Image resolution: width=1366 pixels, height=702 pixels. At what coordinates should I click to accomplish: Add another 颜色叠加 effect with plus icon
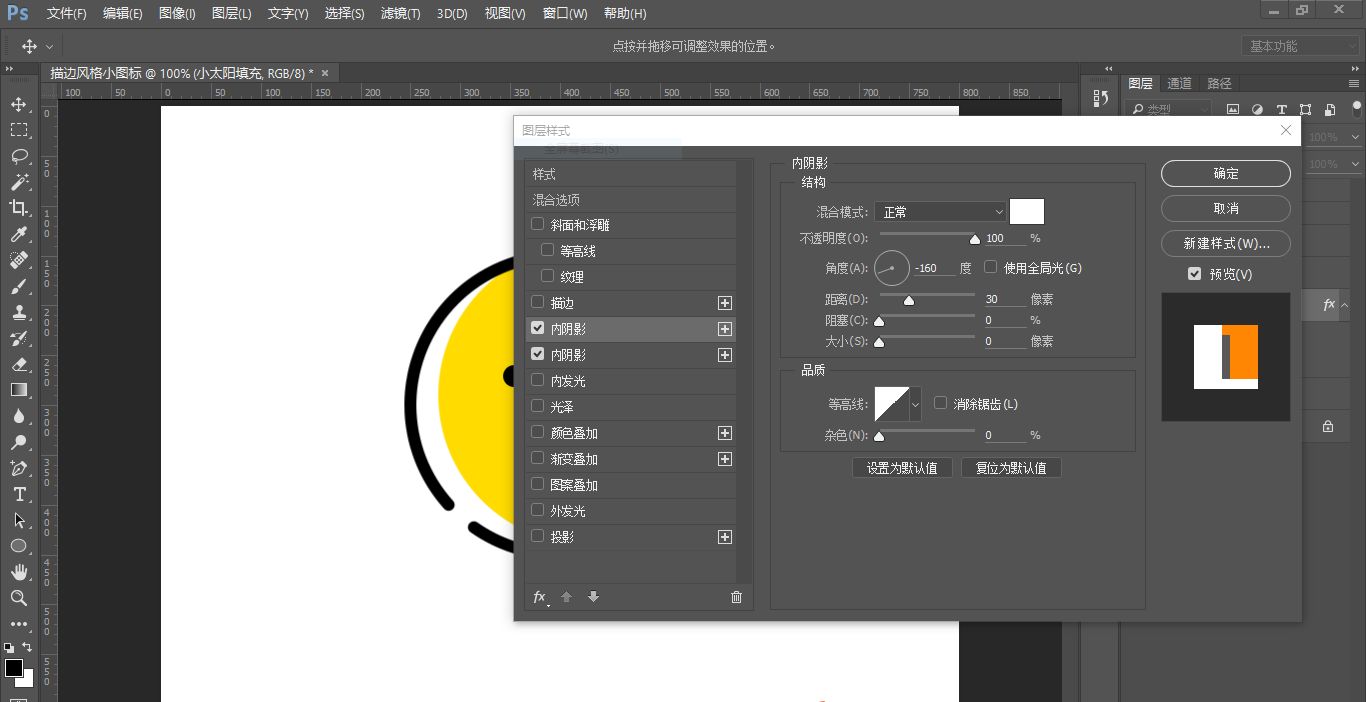(x=725, y=433)
